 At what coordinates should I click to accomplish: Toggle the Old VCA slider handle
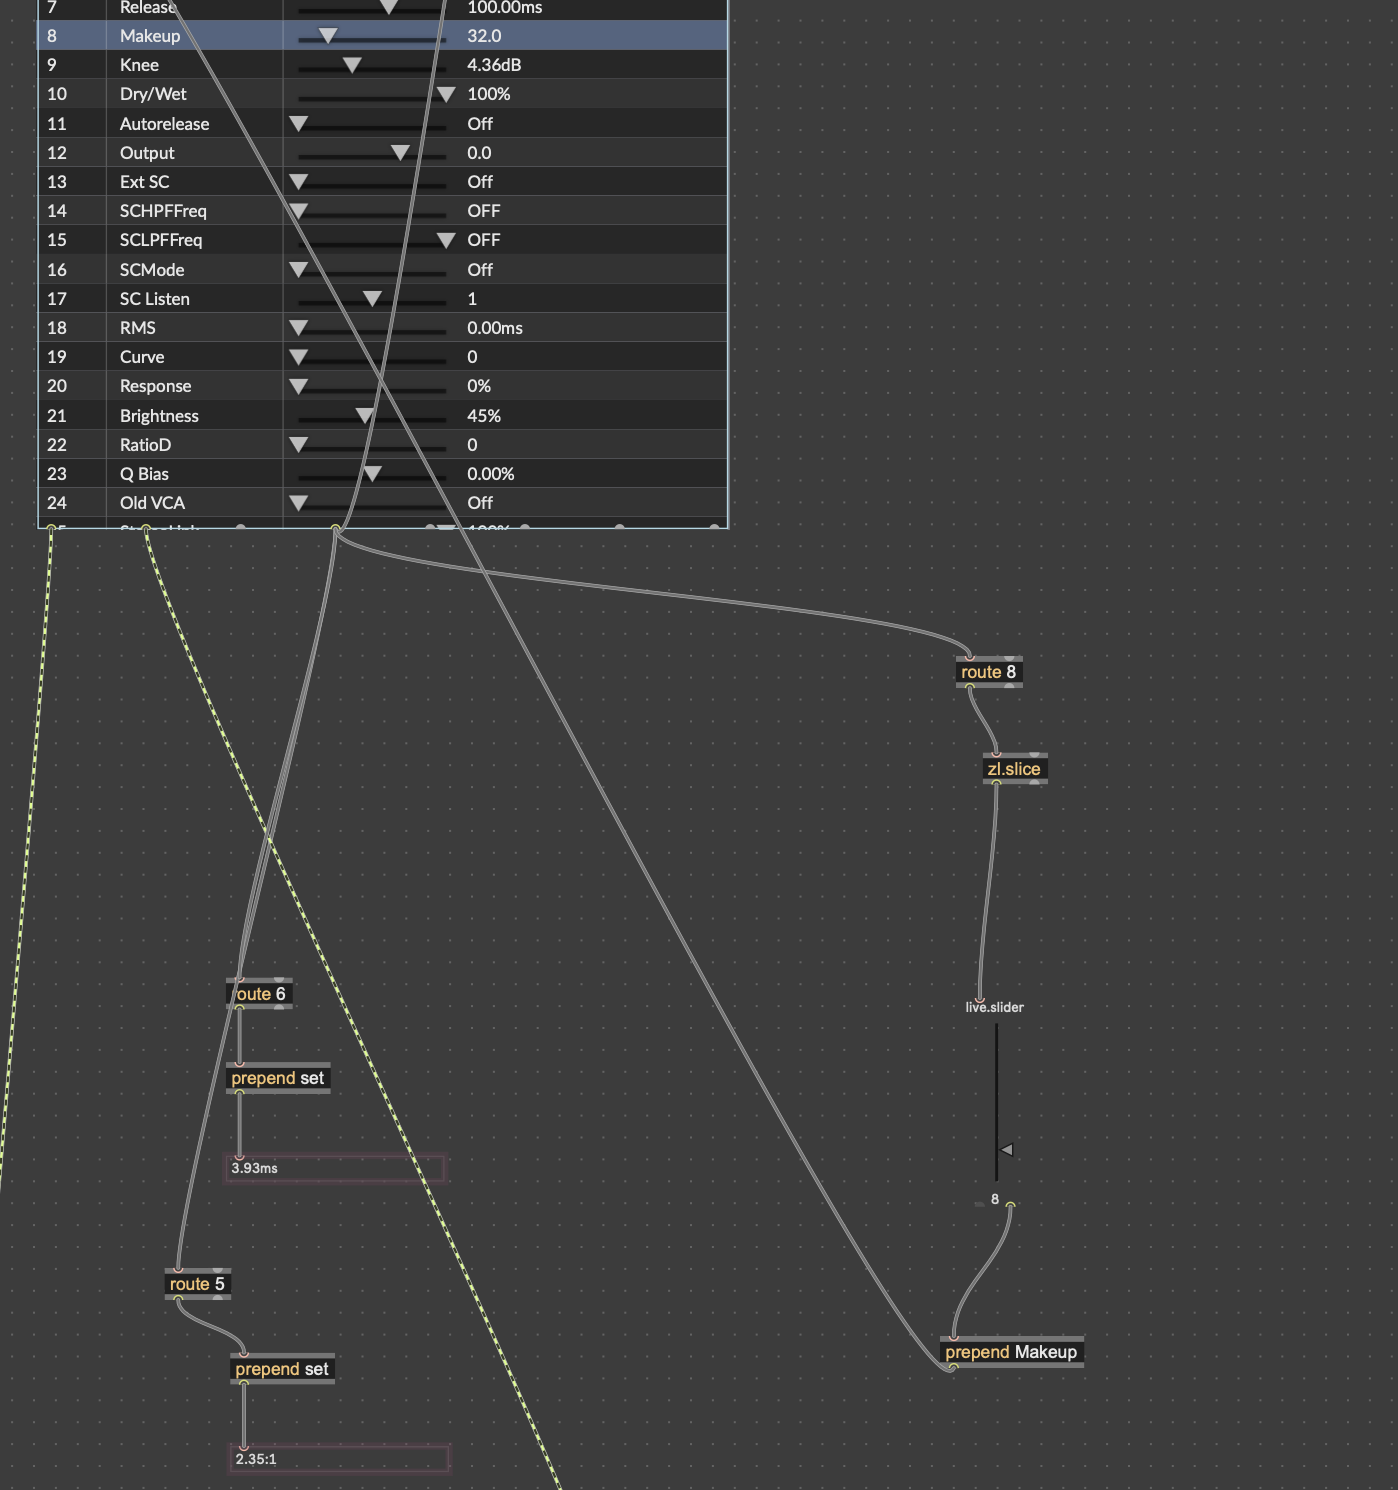[298, 503]
